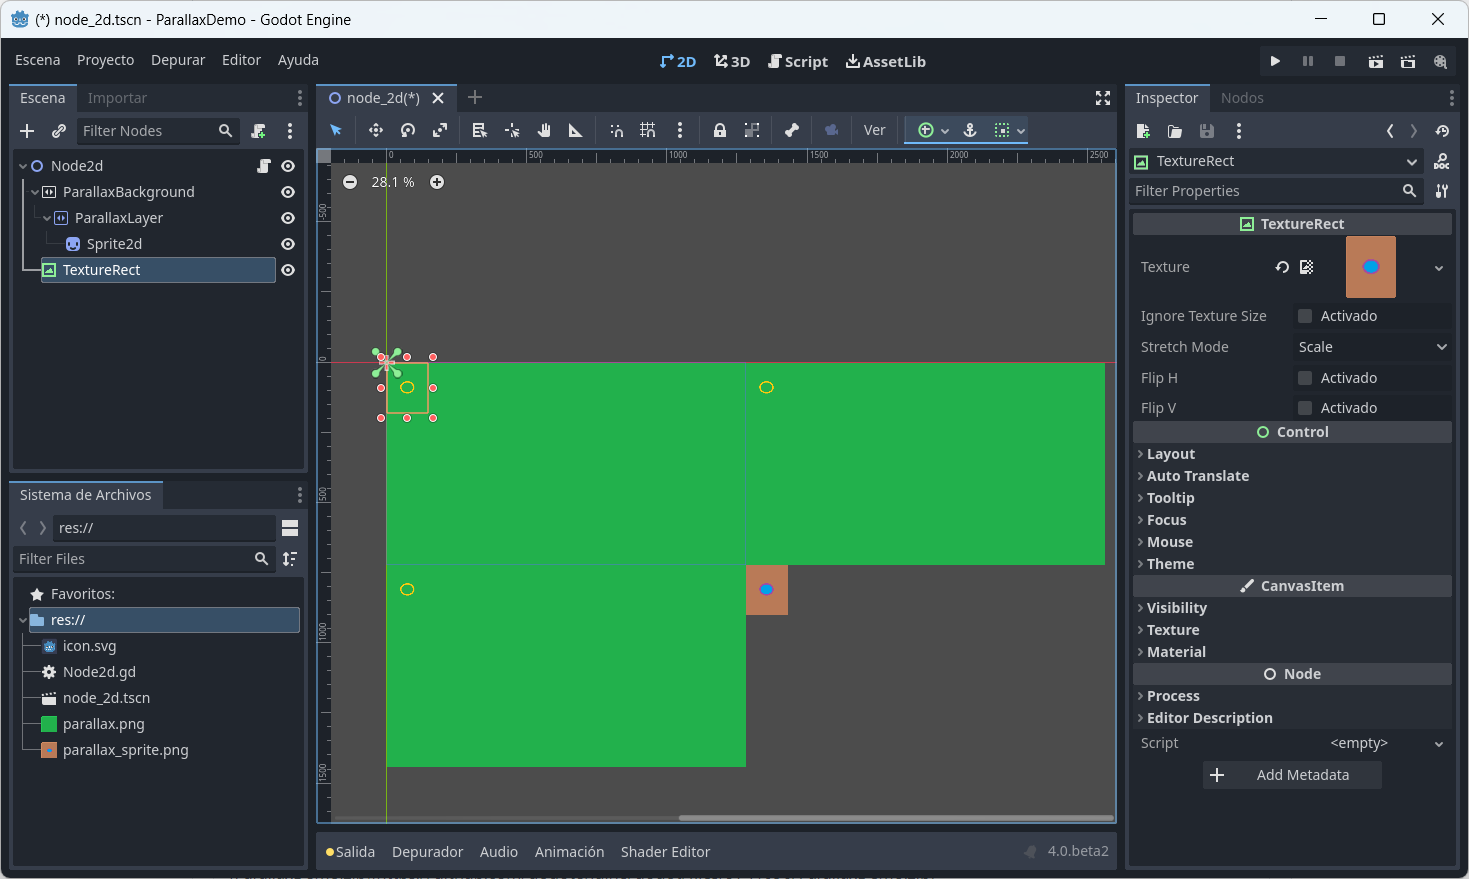
Task: Activate the Pan tool
Action: pos(543,130)
